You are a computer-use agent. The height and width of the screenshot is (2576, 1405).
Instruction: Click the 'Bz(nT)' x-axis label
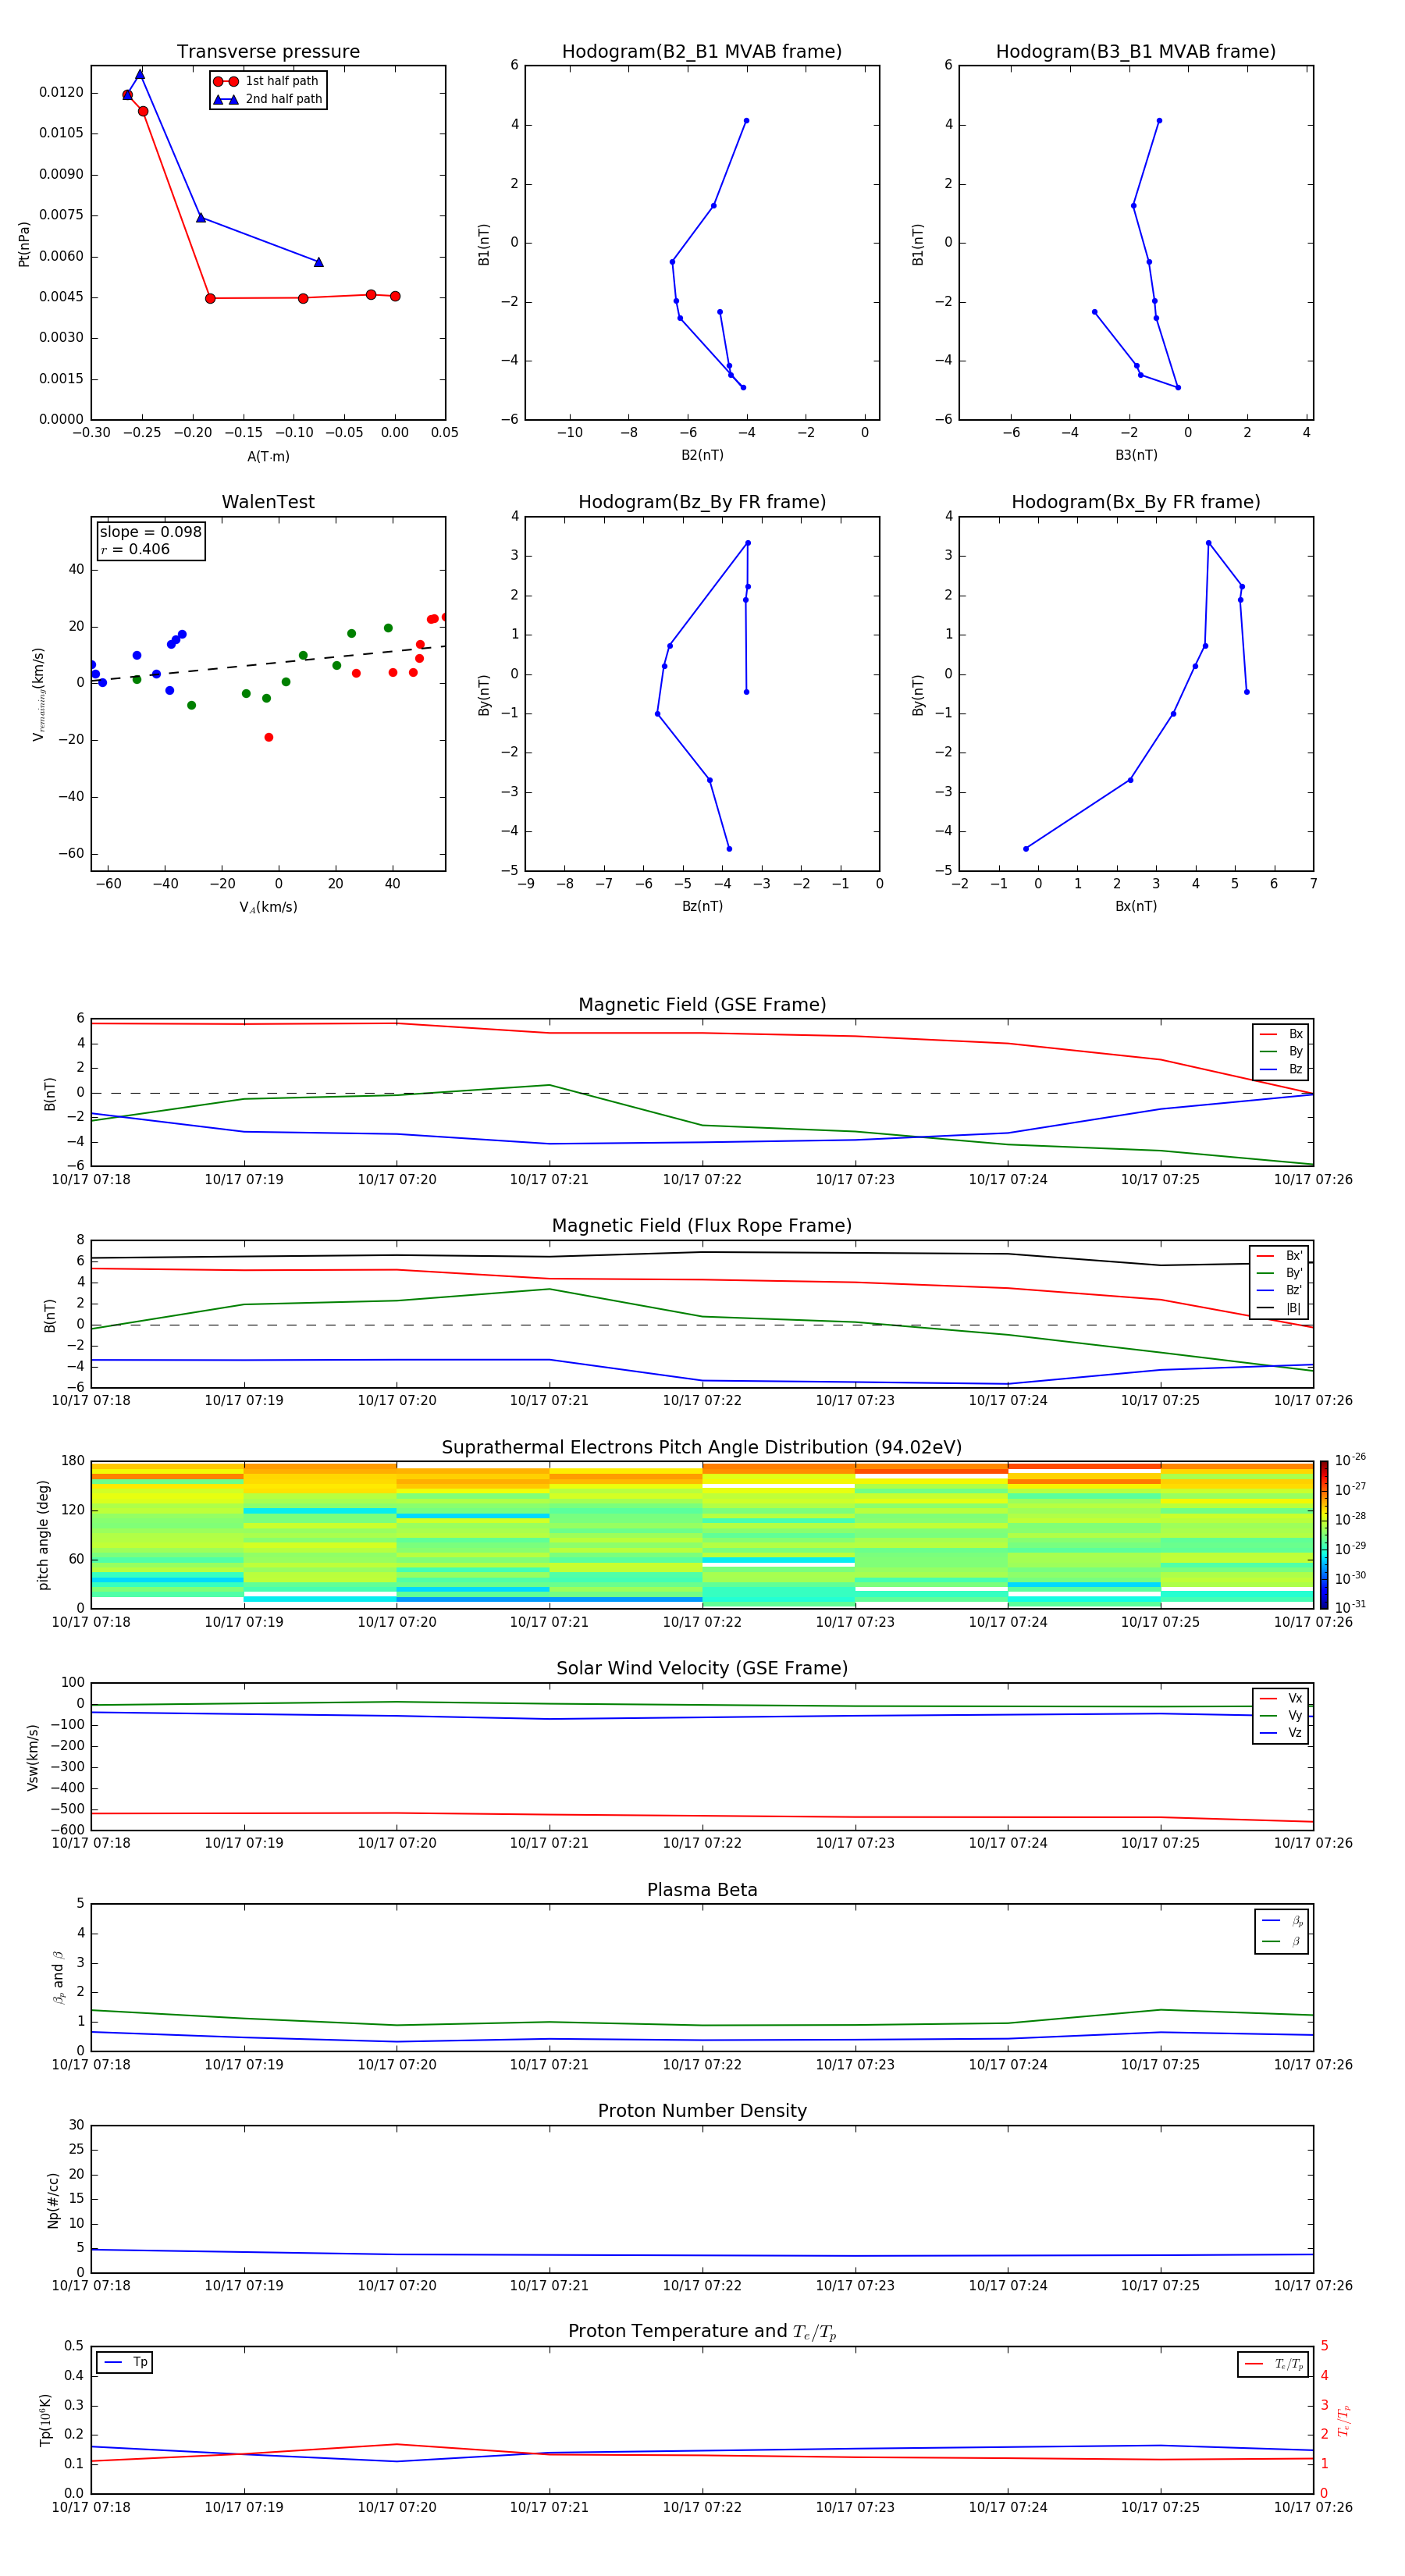point(702,906)
